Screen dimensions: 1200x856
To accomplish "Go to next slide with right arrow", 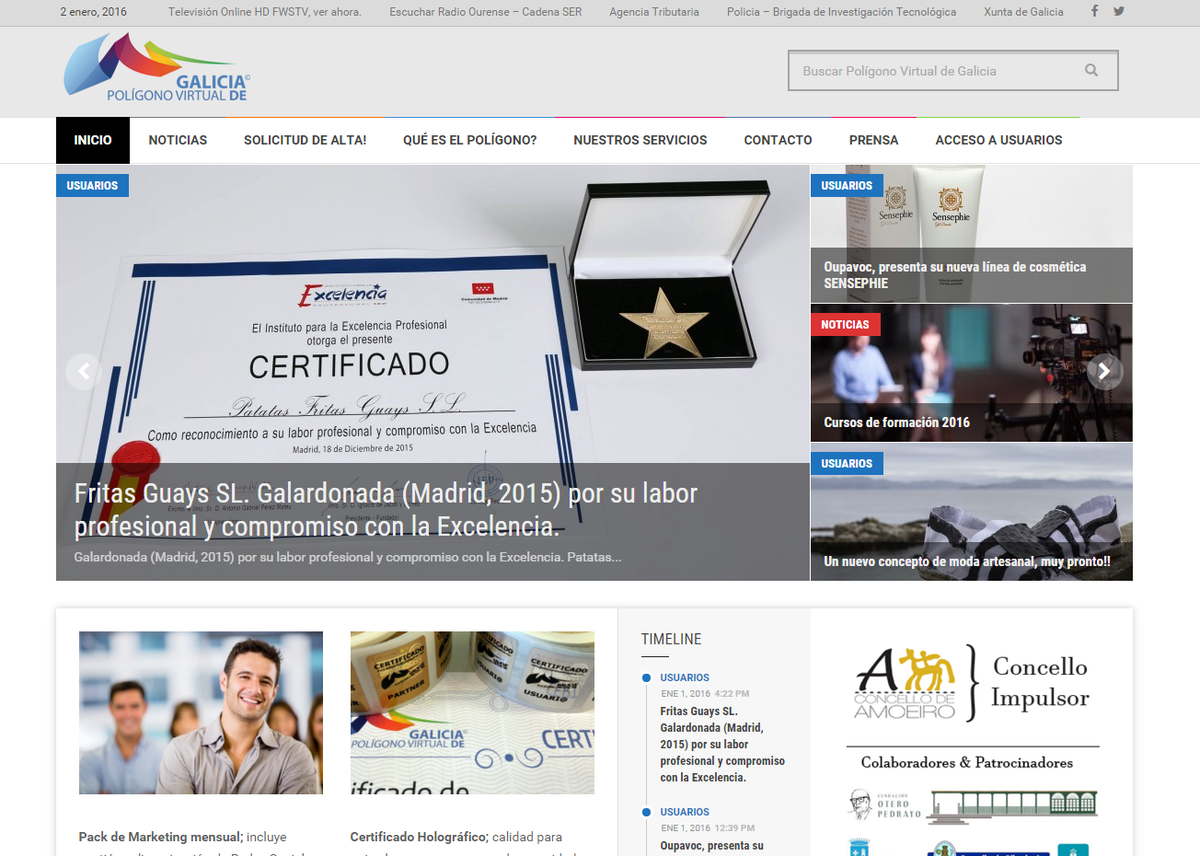I will [1105, 371].
